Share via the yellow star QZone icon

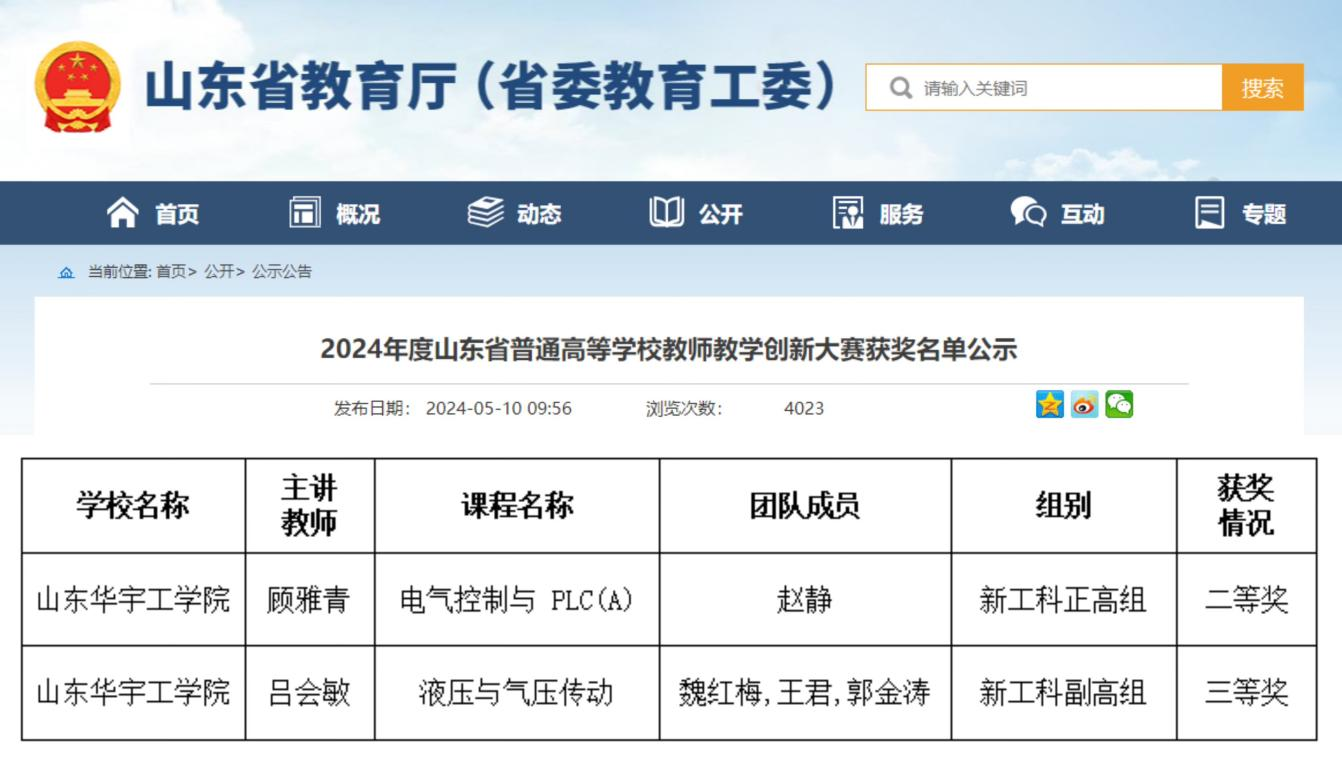[x=1050, y=405]
